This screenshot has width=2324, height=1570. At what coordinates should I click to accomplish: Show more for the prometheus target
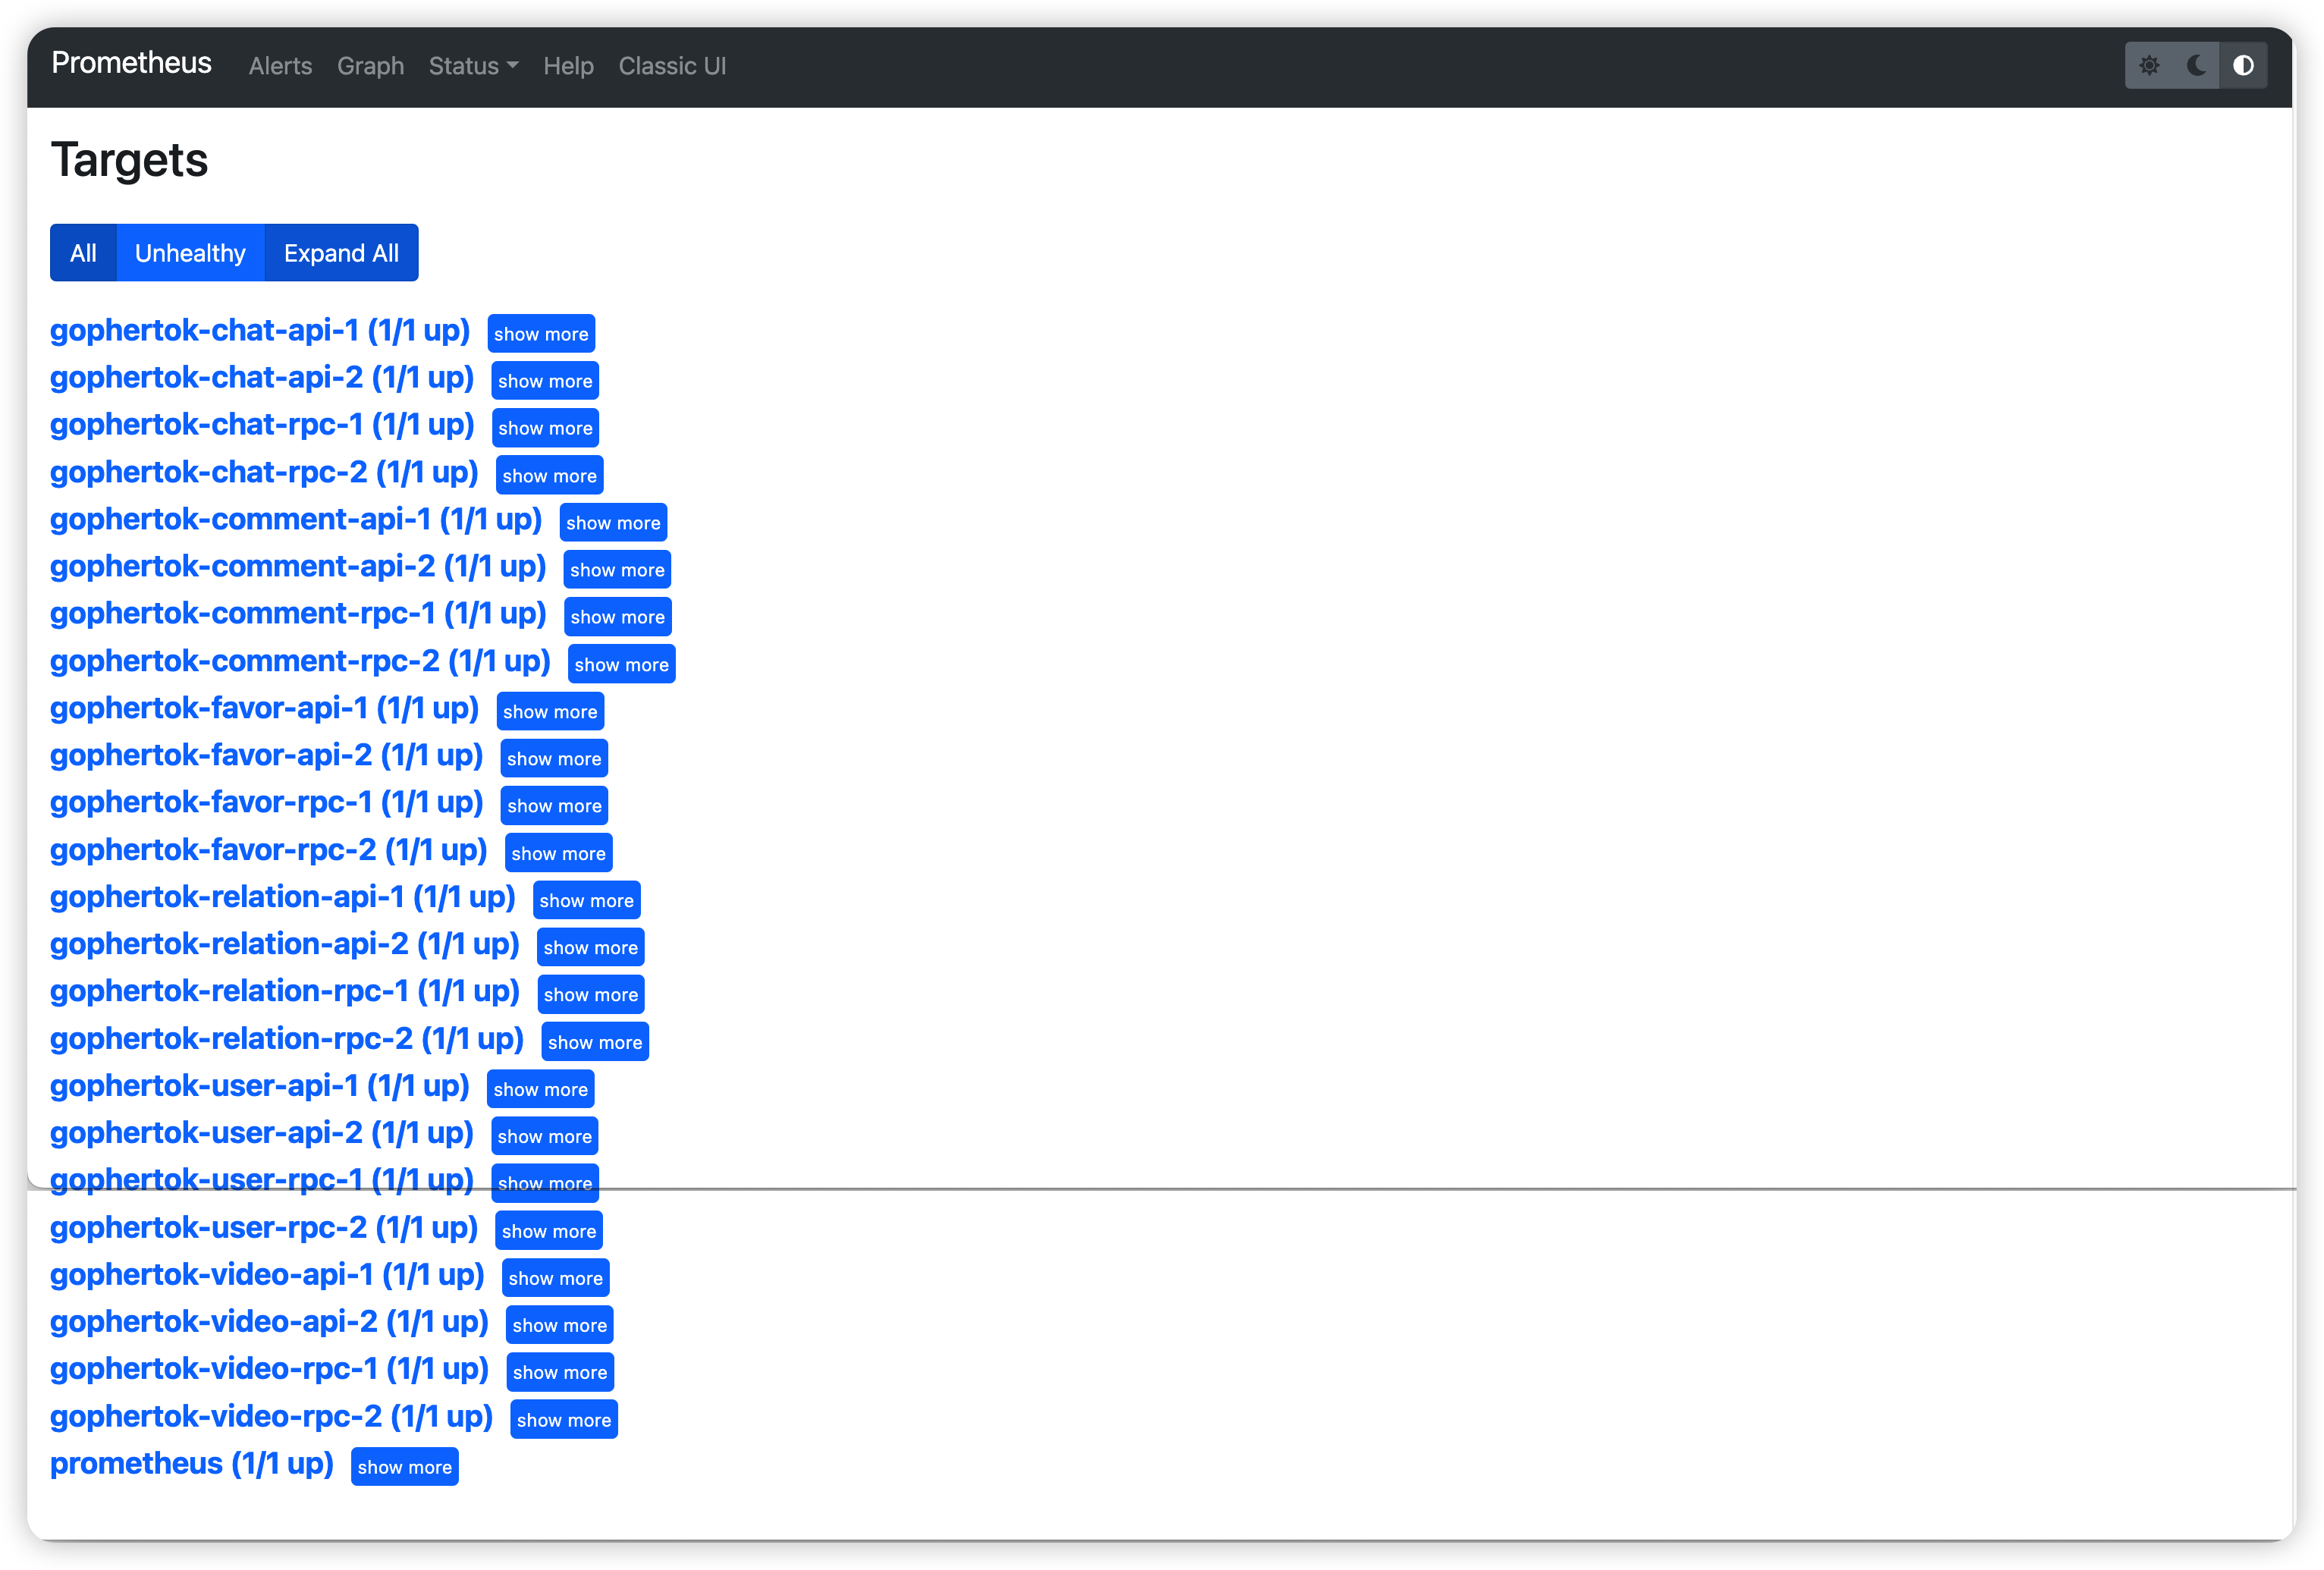coord(404,1467)
